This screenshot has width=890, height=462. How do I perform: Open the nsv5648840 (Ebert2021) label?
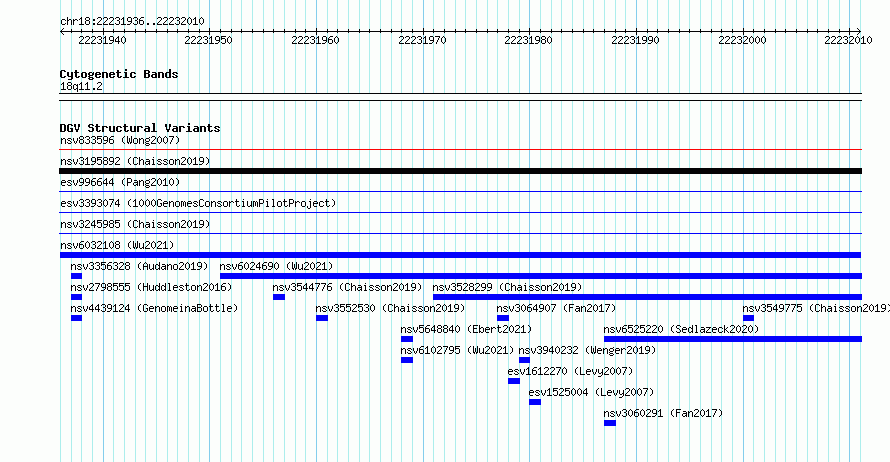(x=466, y=329)
